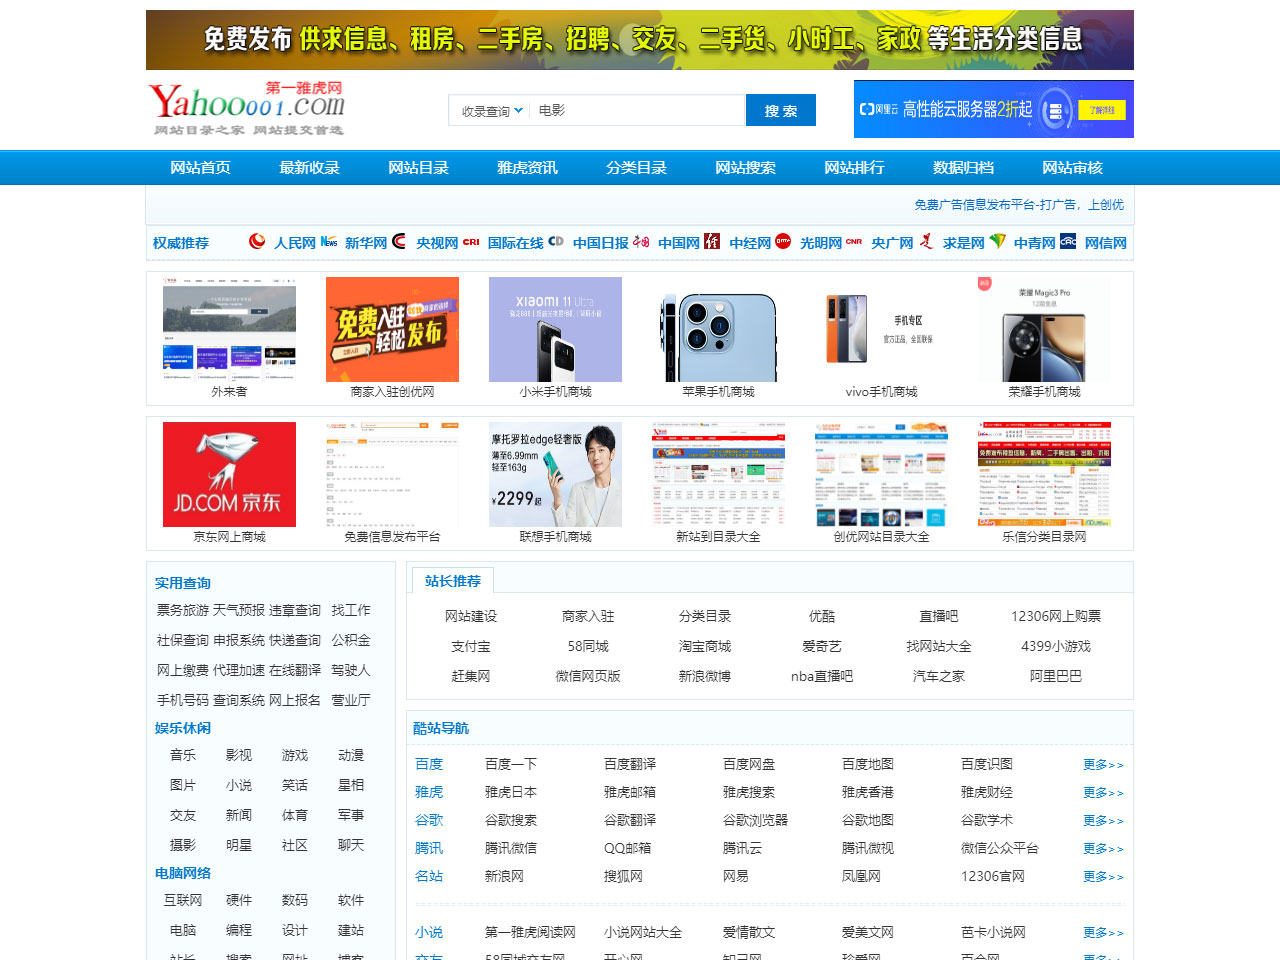Click the 中国网 logo icon
The width and height of the screenshot is (1280, 960).
(641, 241)
